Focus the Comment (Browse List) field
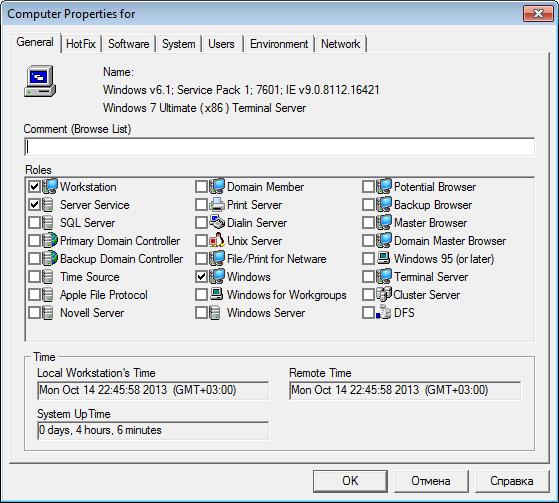The image size is (559, 503). coord(280,147)
